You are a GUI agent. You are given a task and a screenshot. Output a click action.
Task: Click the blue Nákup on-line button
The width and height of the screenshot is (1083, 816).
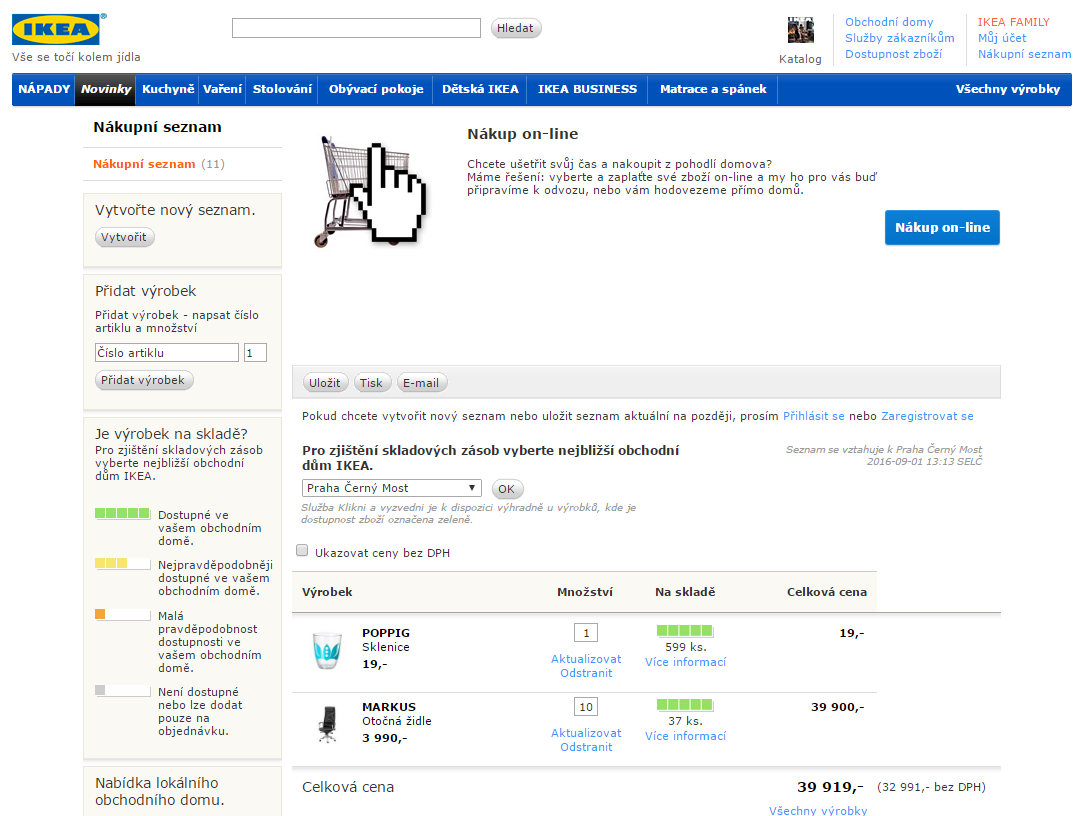pos(942,227)
